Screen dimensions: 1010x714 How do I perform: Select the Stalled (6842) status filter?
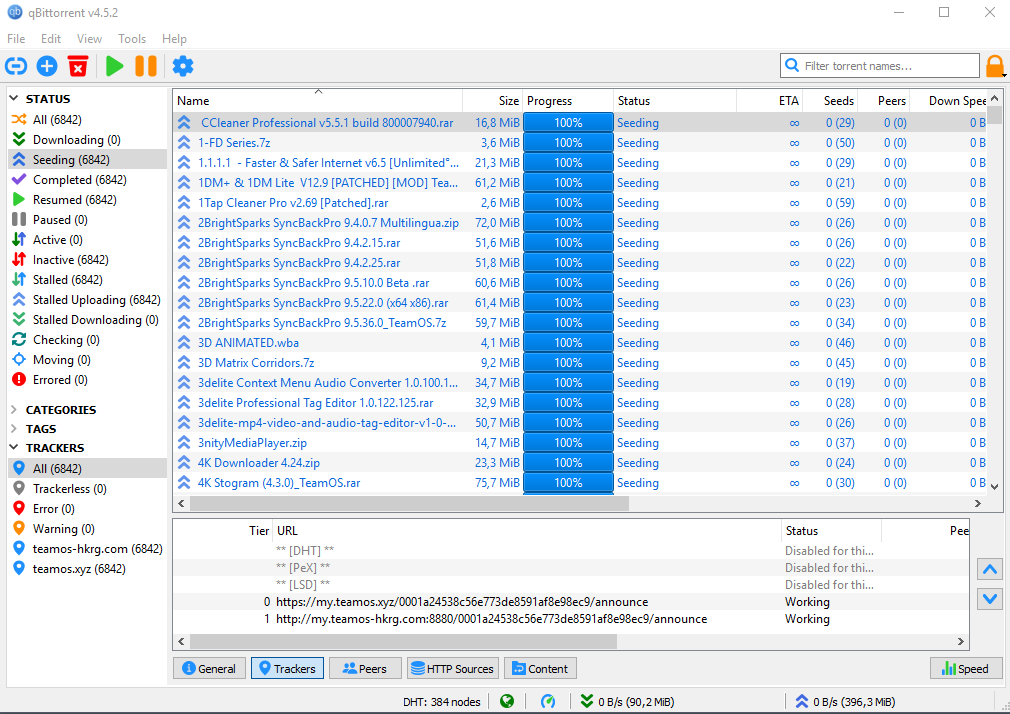[87, 279]
